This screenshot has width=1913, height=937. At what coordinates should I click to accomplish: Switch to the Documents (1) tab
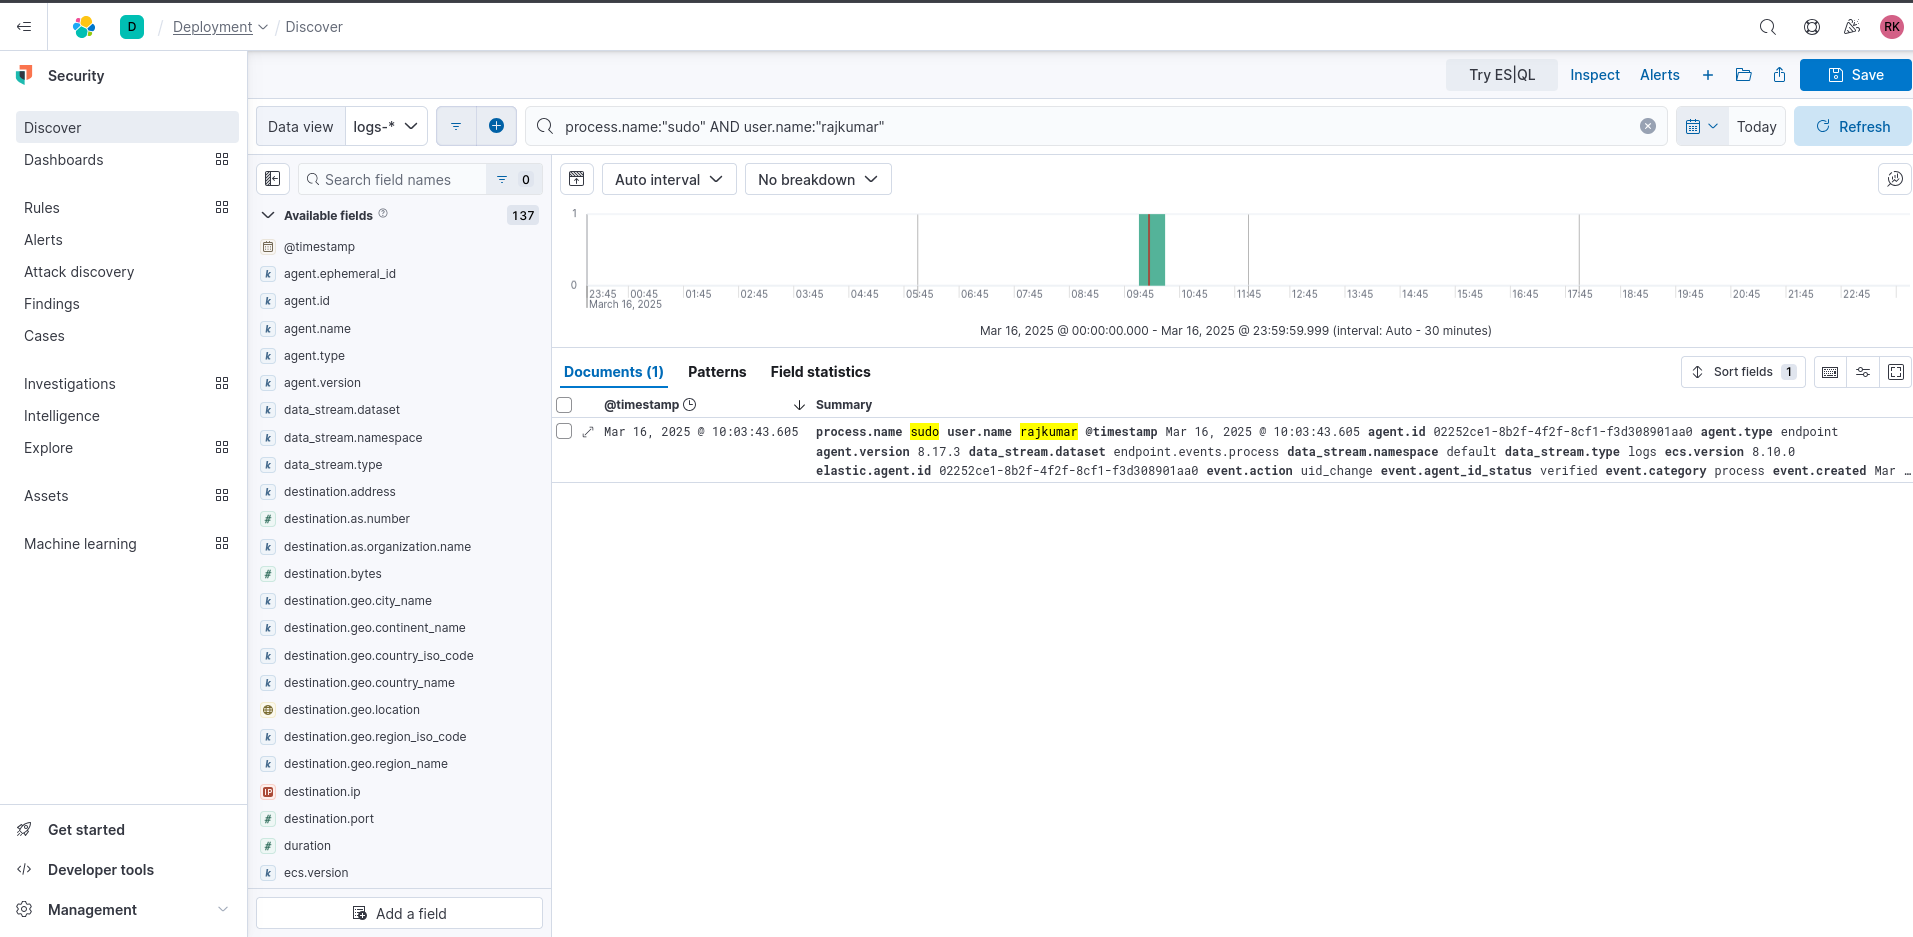pos(614,372)
